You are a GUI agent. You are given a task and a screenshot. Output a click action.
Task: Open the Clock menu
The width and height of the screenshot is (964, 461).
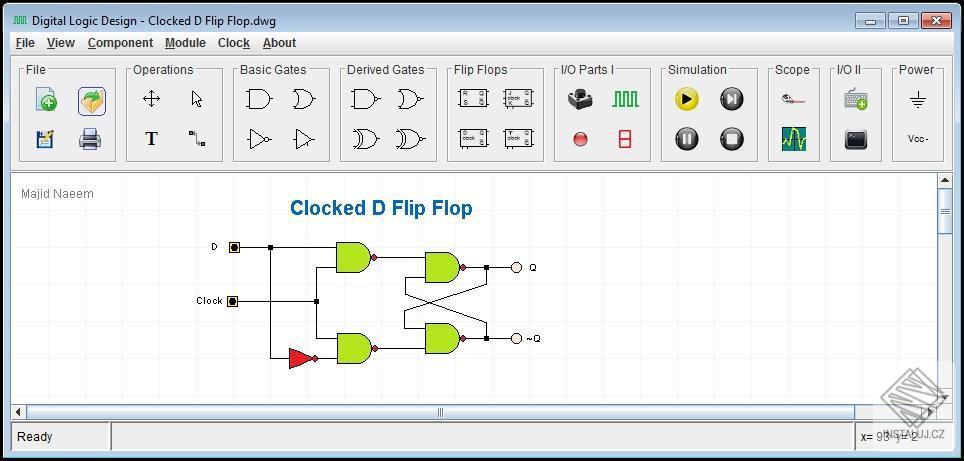pos(234,43)
